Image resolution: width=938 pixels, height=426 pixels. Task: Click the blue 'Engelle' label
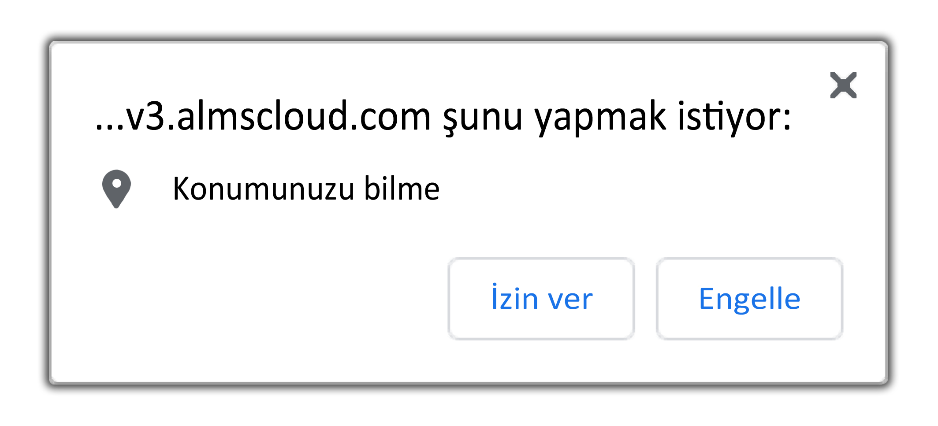tap(750, 300)
